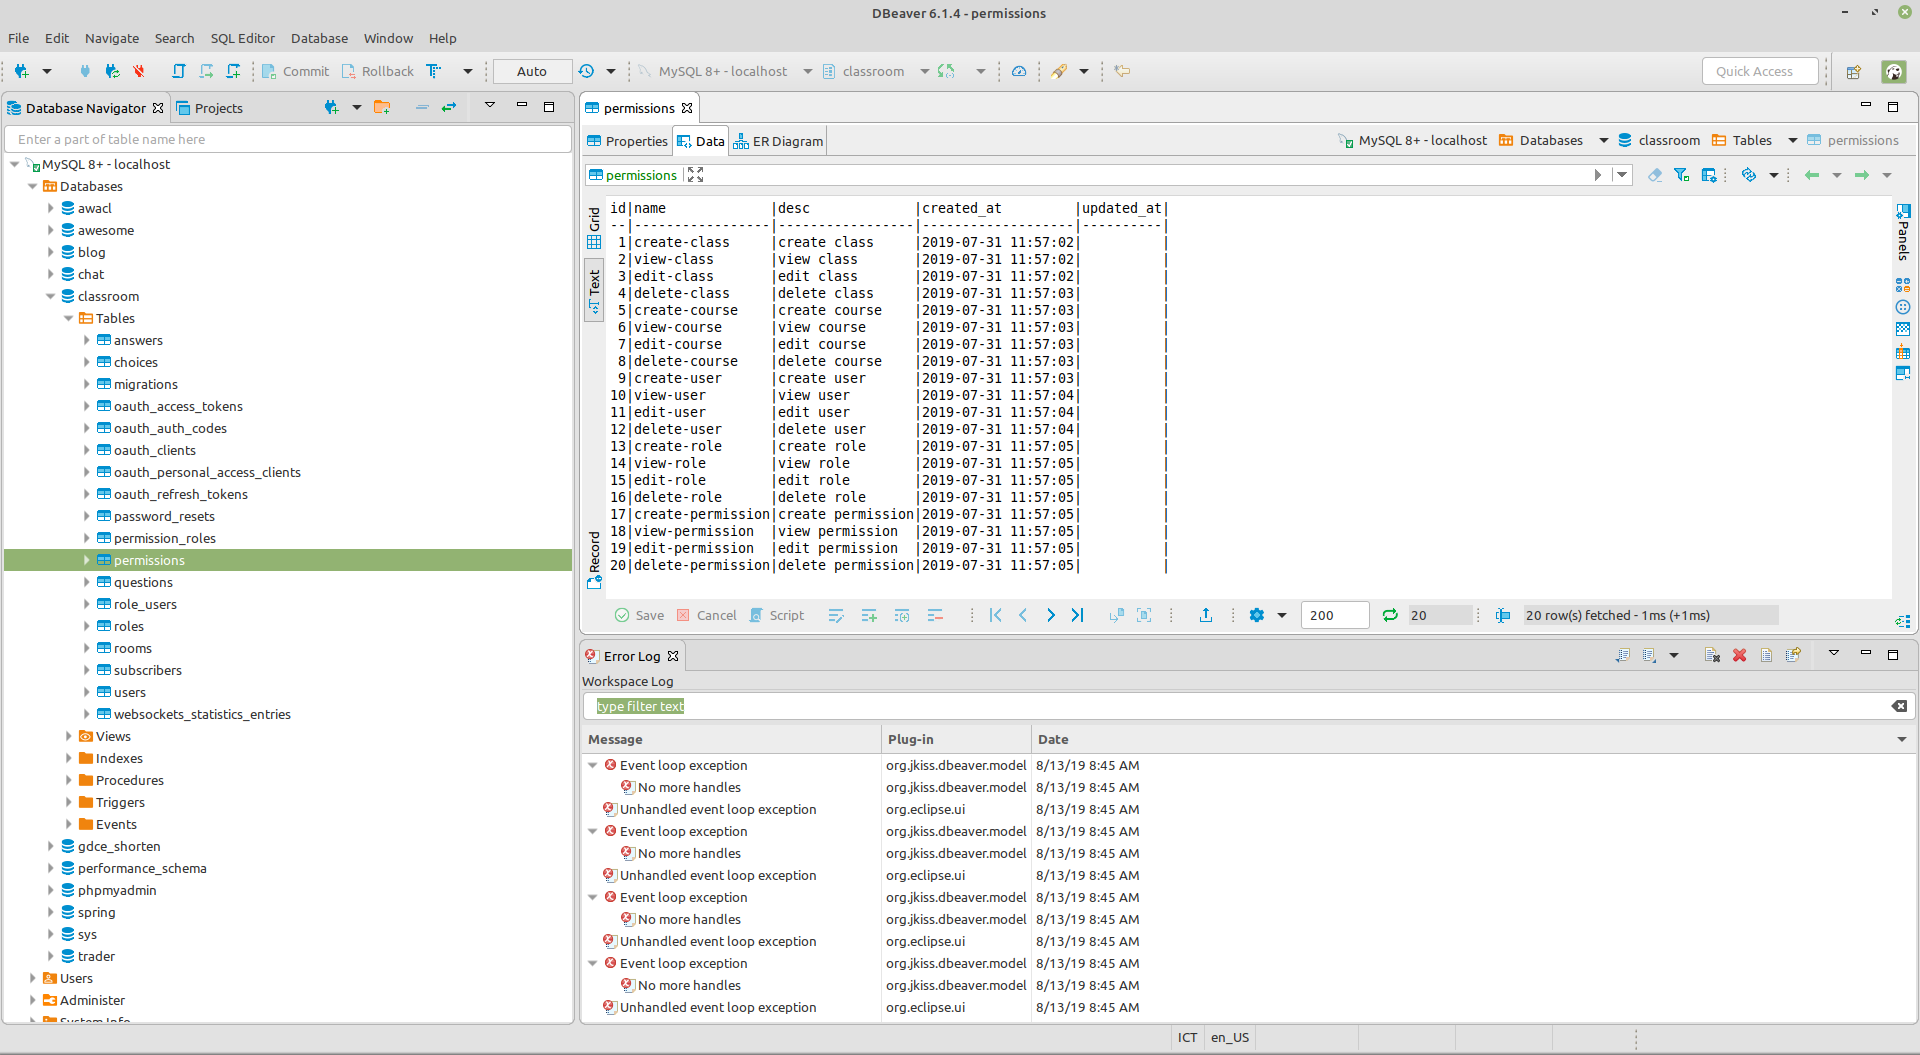
Task: Switch to the ER Diagram tab
Action: click(779, 141)
